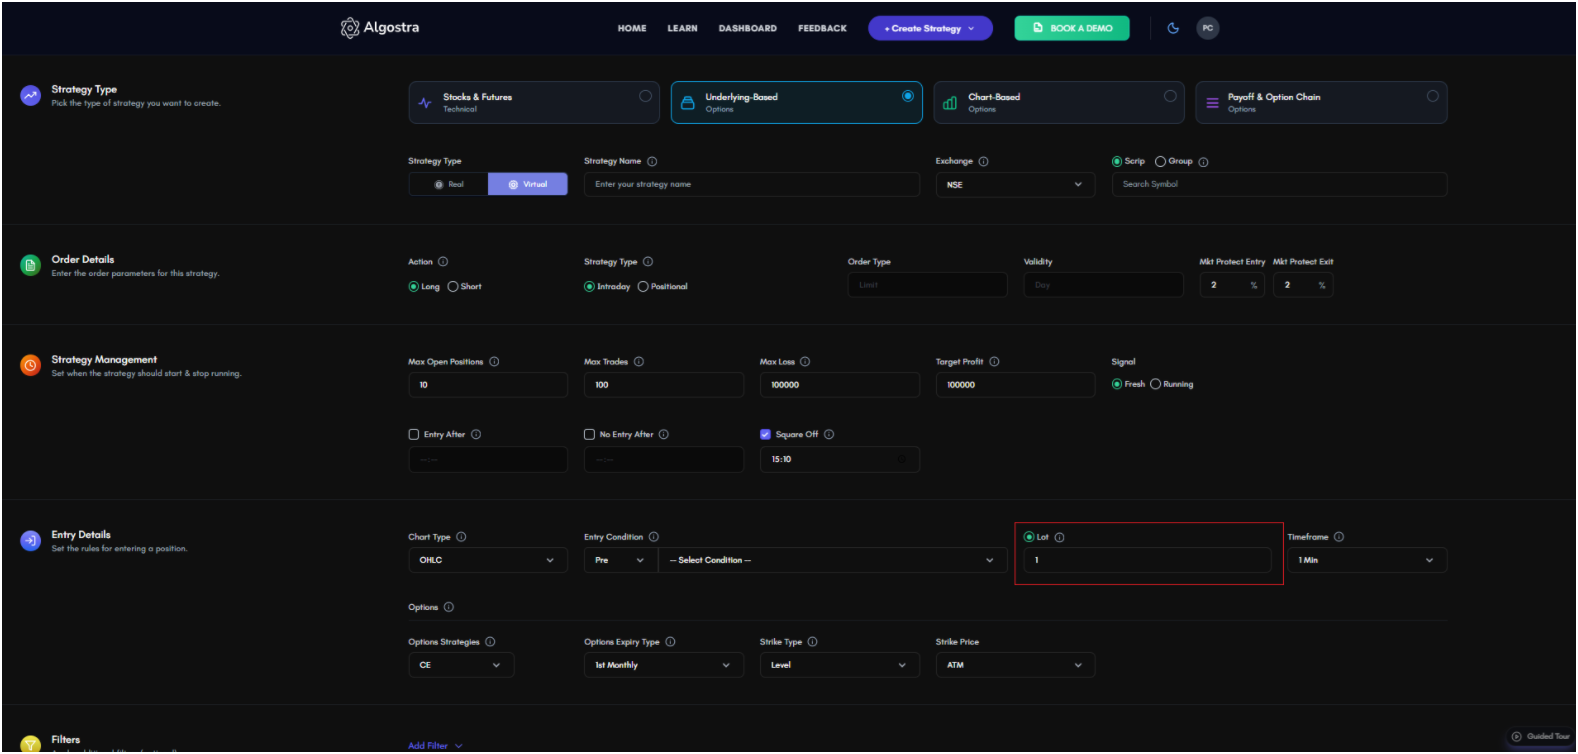Viewport: 1578px width, 754px height.
Task: Open Strike Type Level dropdown
Action: pos(839,665)
